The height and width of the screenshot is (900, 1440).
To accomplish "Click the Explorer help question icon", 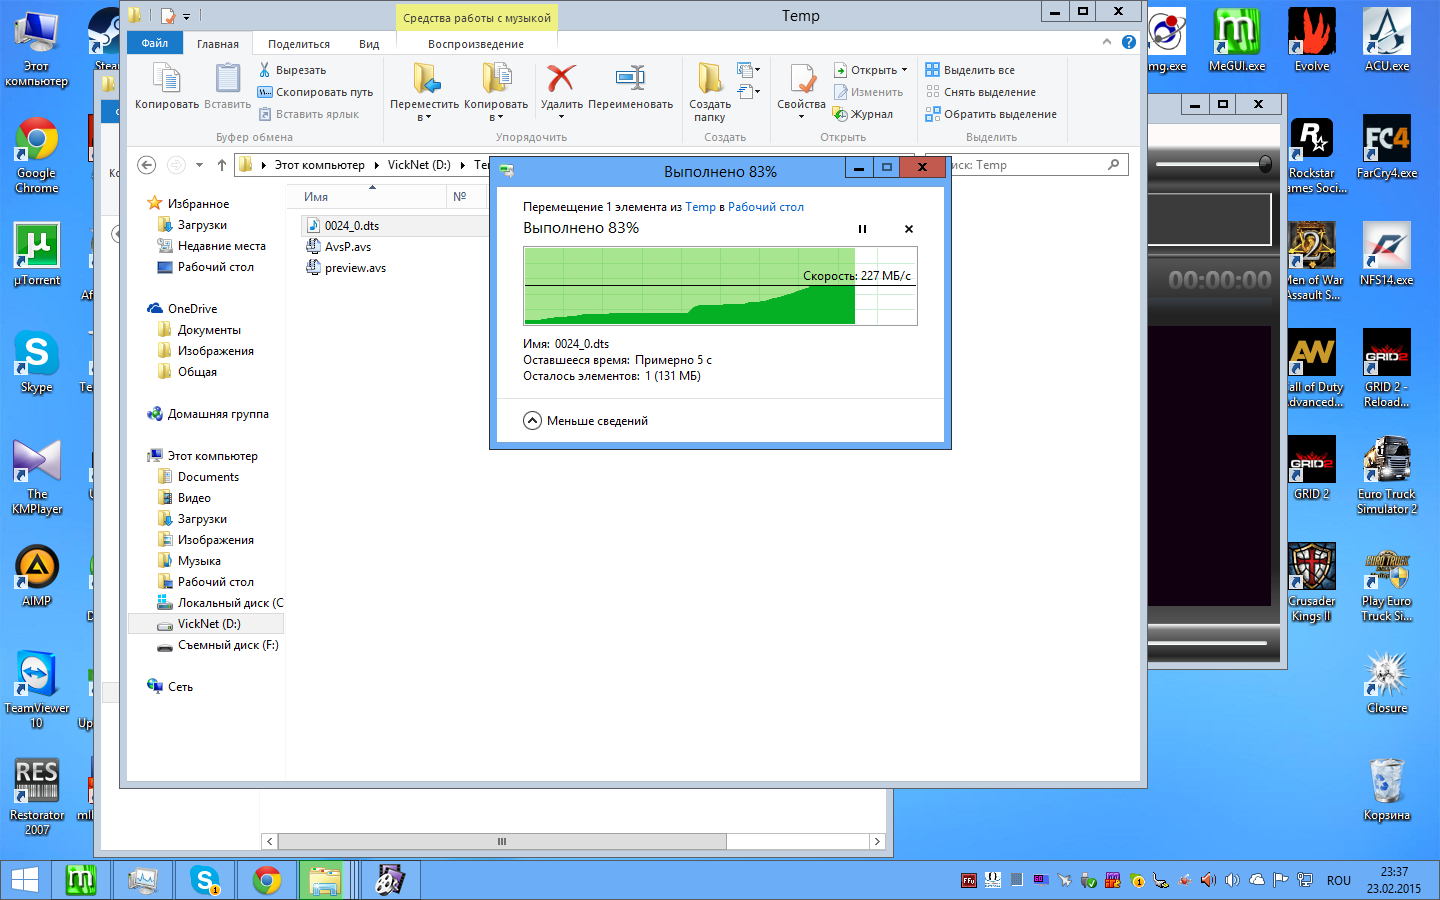I will [x=1129, y=42].
